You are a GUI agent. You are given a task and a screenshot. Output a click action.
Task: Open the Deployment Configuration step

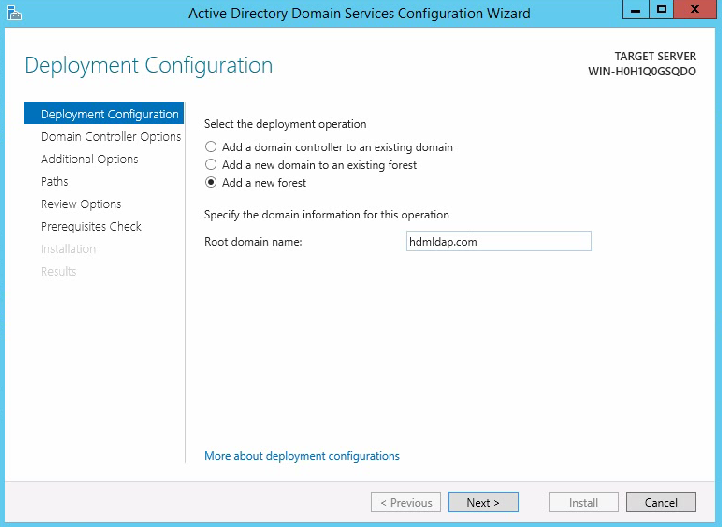(x=104, y=114)
